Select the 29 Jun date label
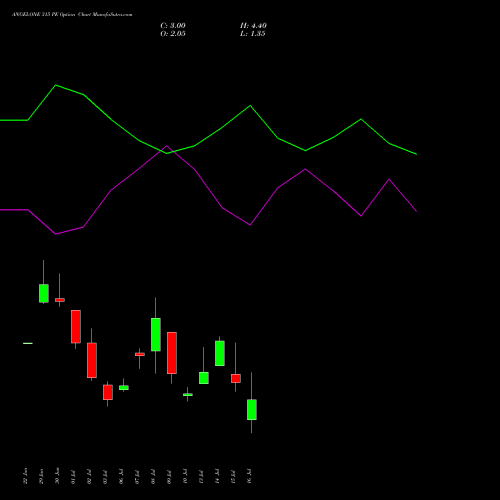500x500 pixels. click(41, 476)
